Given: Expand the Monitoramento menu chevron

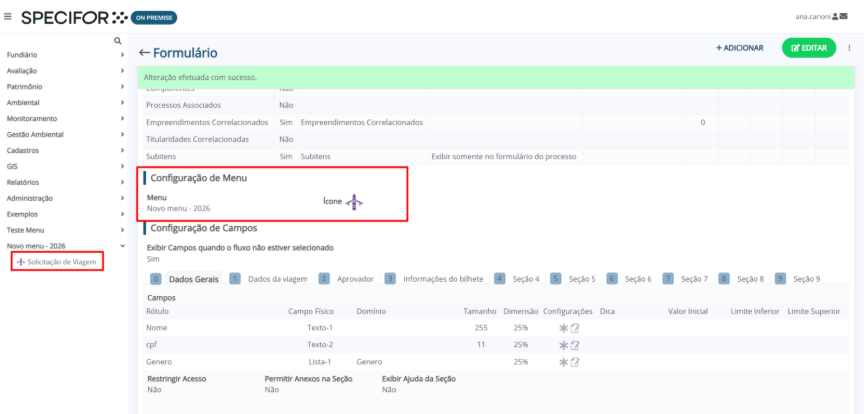Looking at the screenshot, I should [x=122, y=119].
